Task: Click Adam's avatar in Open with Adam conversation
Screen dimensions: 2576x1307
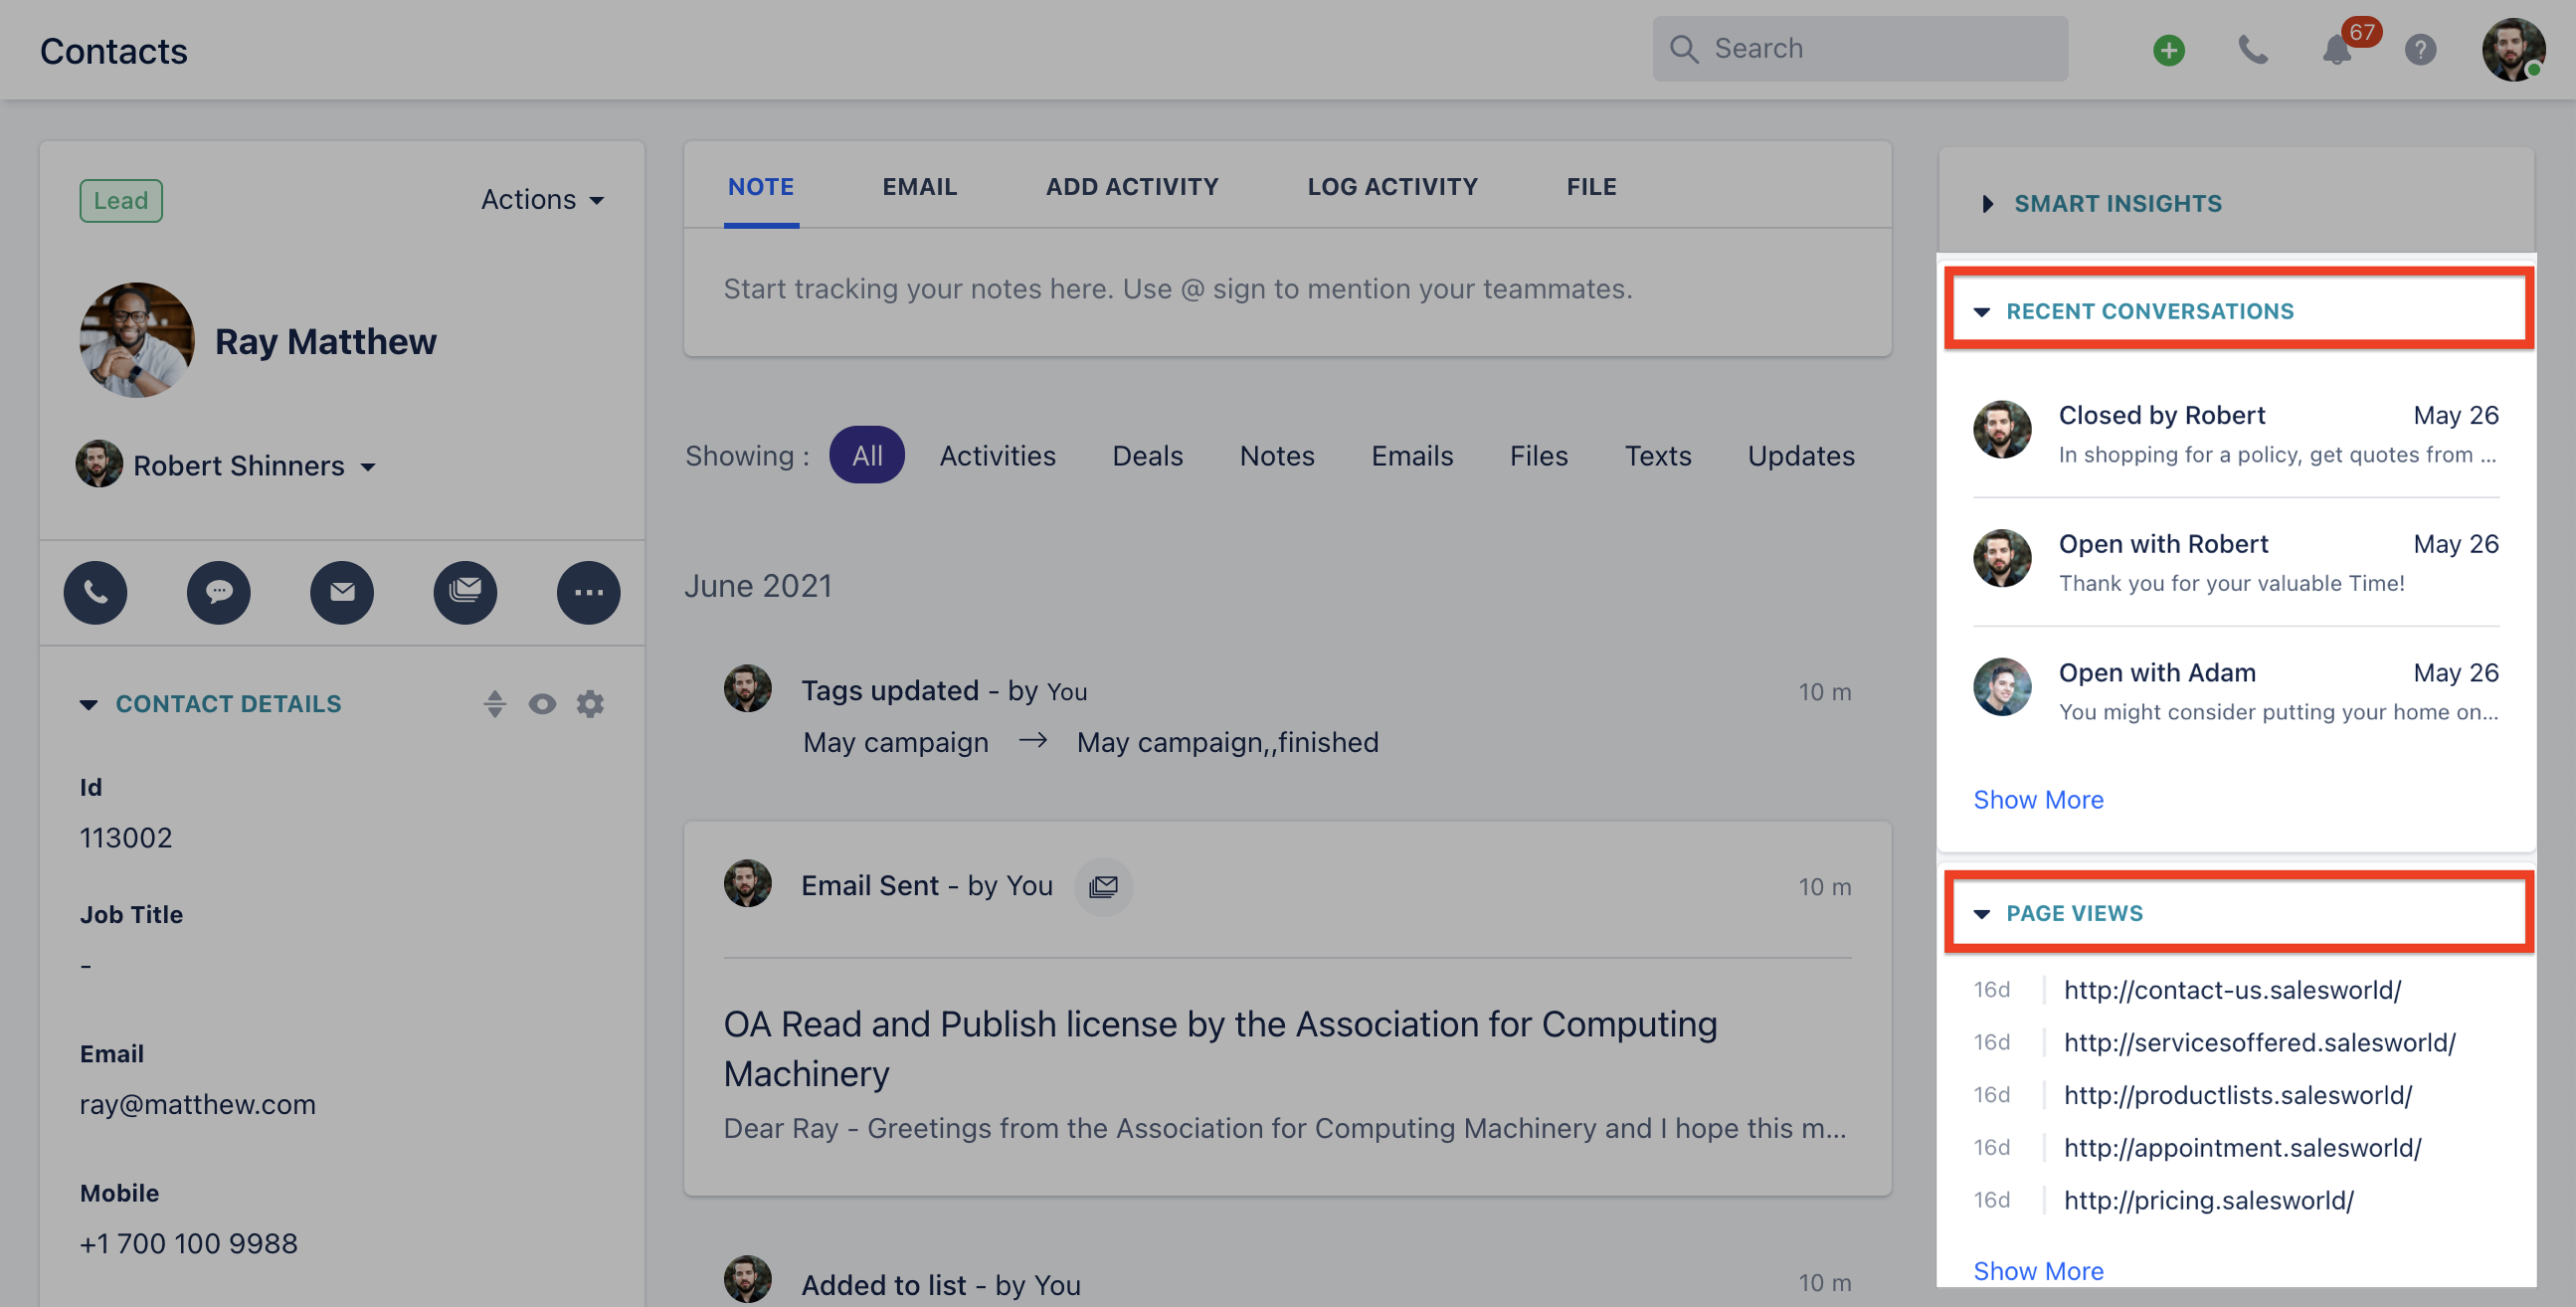Action: (2001, 687)
